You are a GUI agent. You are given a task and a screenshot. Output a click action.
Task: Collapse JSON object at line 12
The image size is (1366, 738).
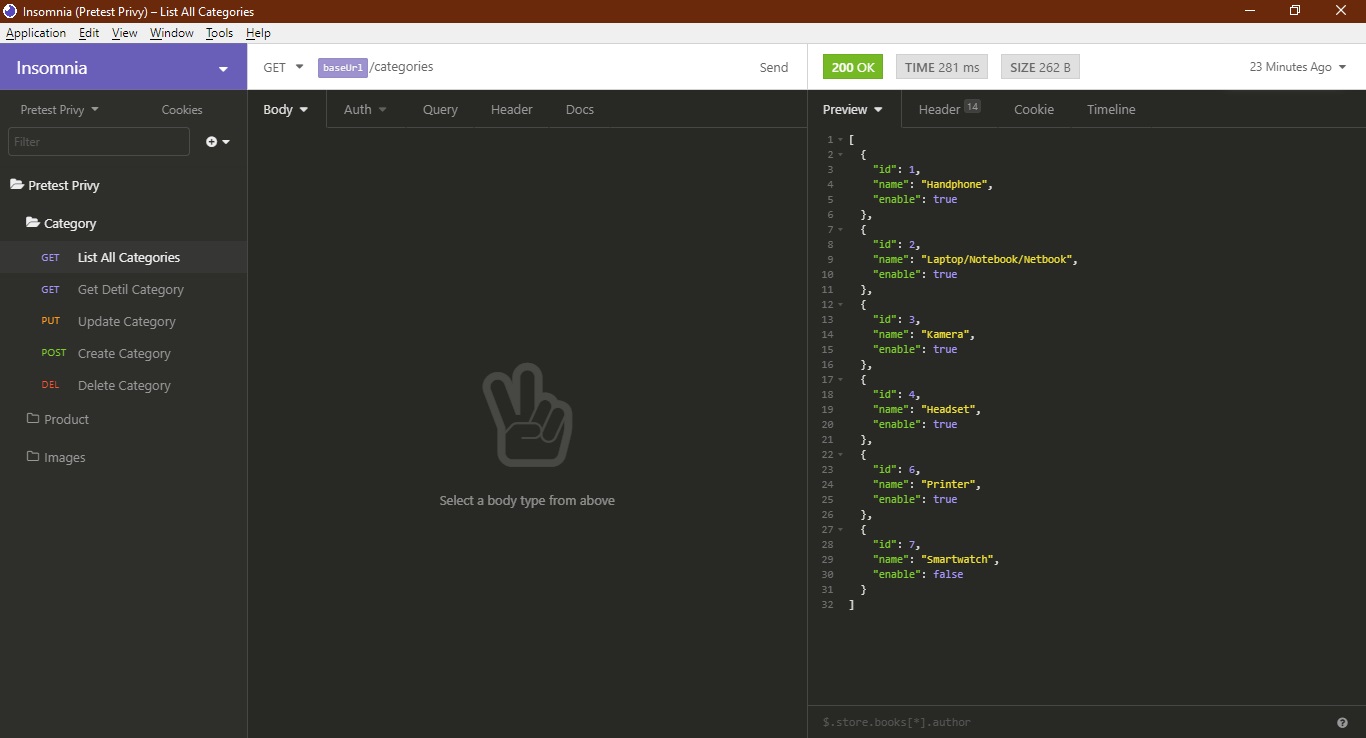click(840, 305)
